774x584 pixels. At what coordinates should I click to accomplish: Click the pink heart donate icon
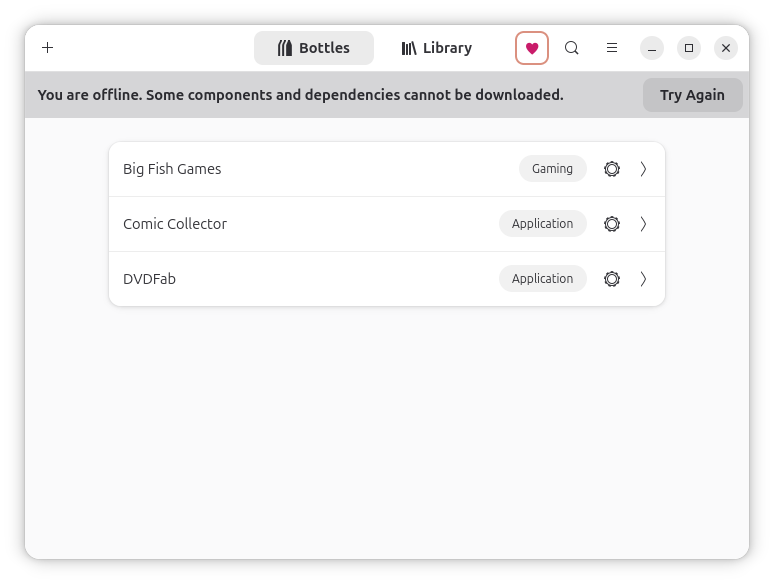[532, 48]
